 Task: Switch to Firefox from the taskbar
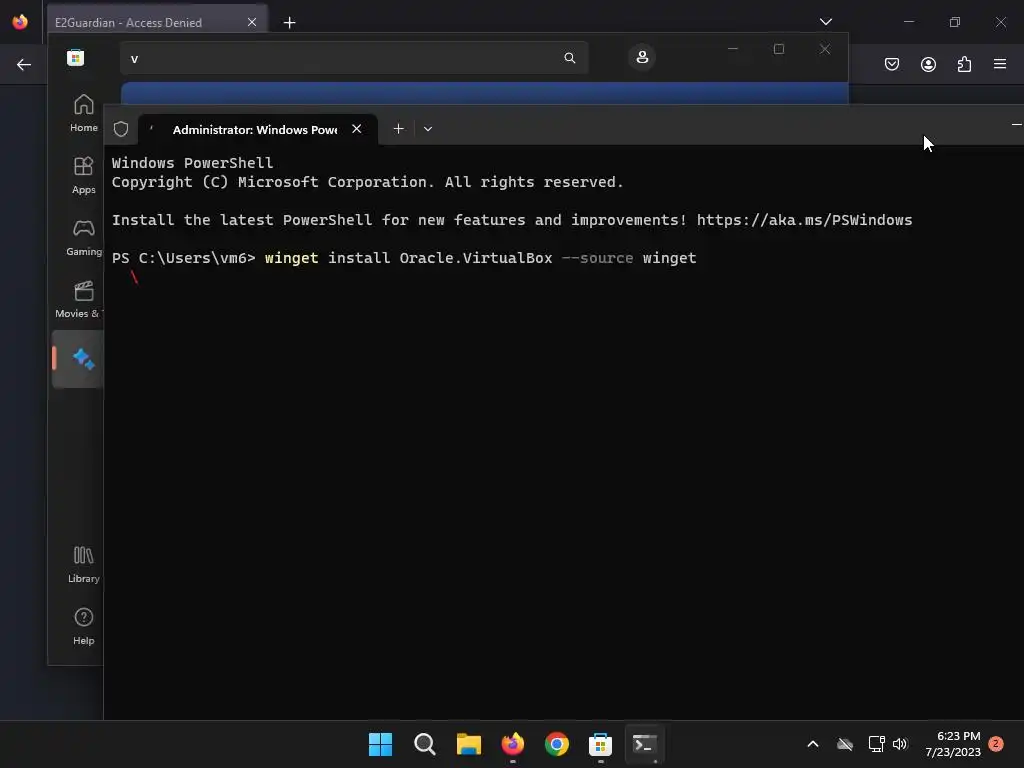(513, 744)
